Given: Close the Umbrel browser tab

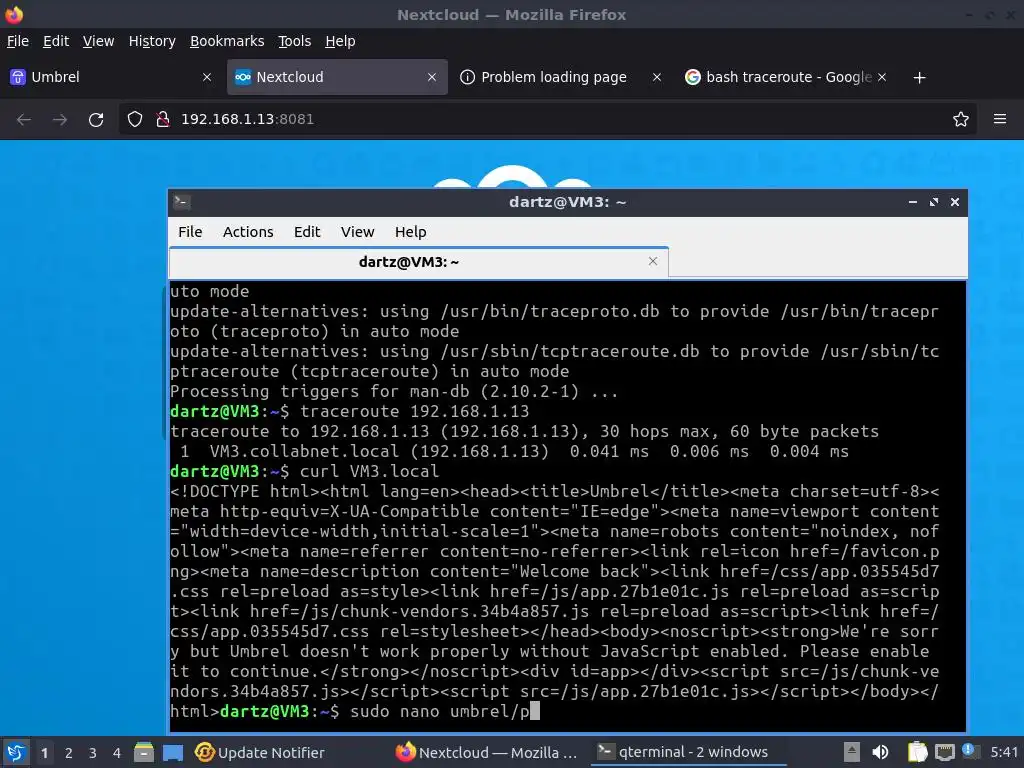Looking at the screenshot, I should [x=206, y=77].
